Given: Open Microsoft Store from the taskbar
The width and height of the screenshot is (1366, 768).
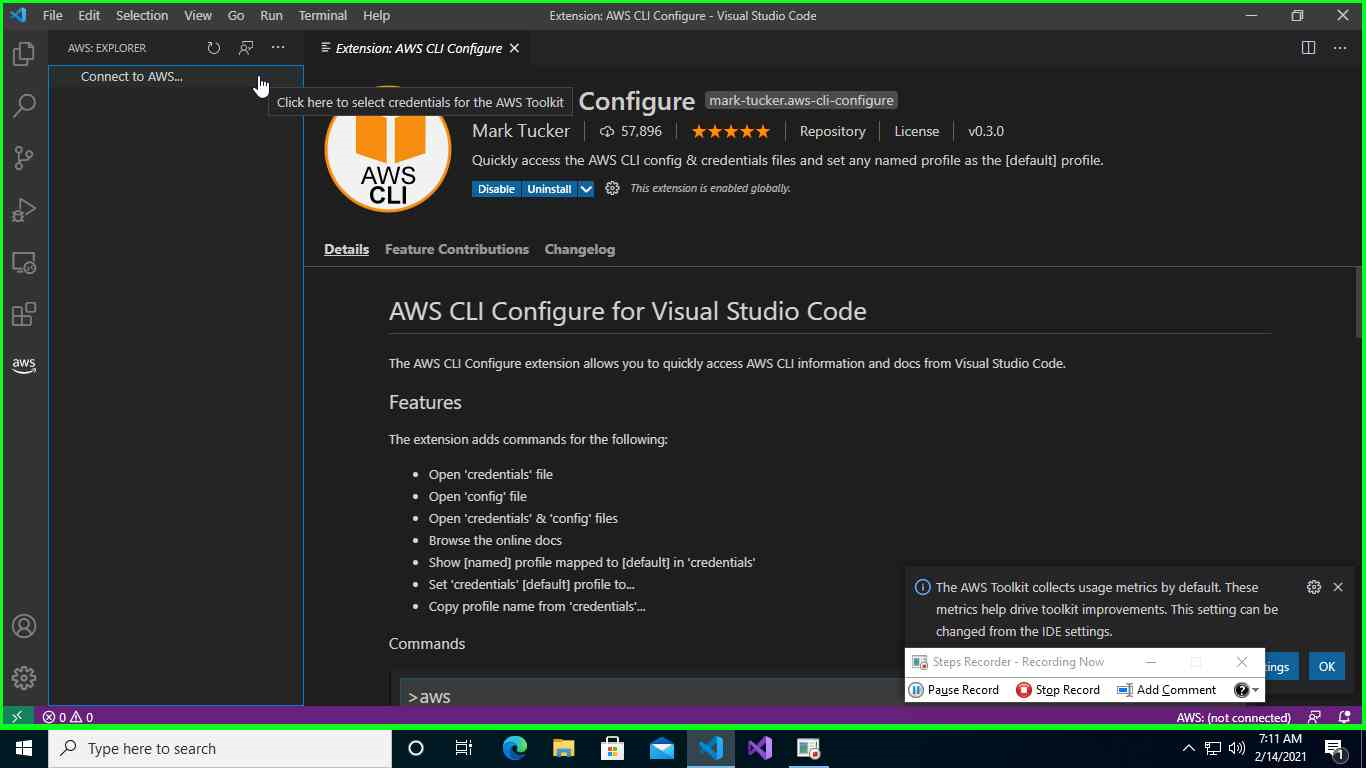Looking at the screenshot, I should point(612,748).
